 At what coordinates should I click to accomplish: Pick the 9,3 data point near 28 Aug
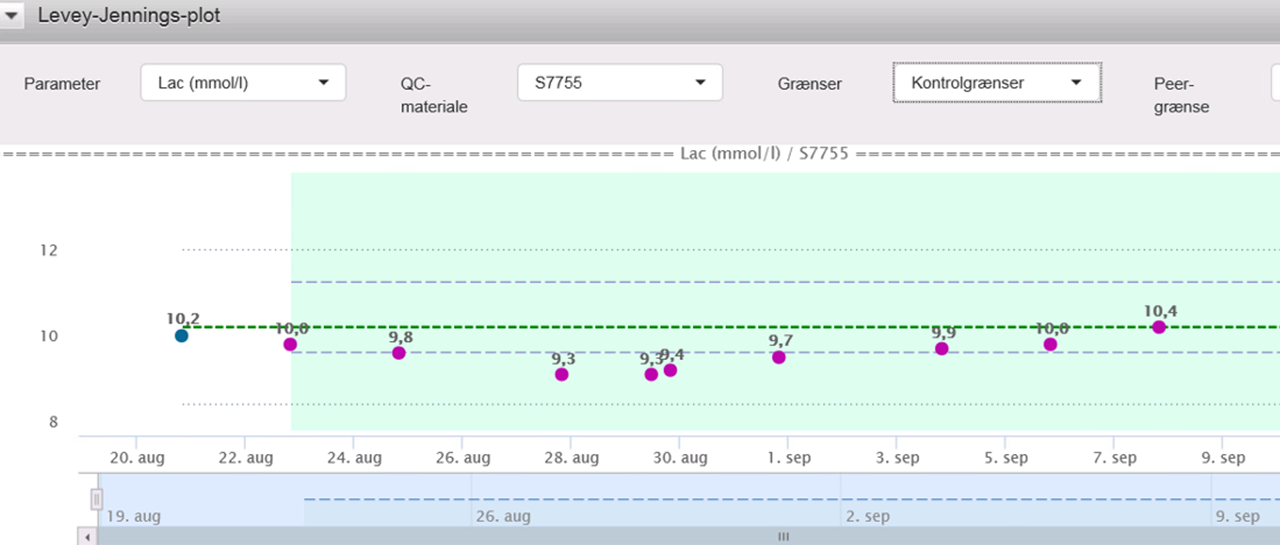click(x=562, y=374)
